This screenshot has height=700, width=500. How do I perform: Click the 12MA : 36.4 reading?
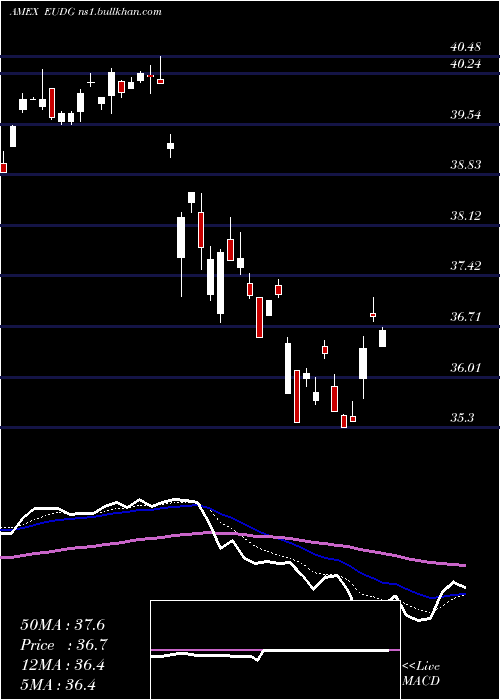coord(62,665)
